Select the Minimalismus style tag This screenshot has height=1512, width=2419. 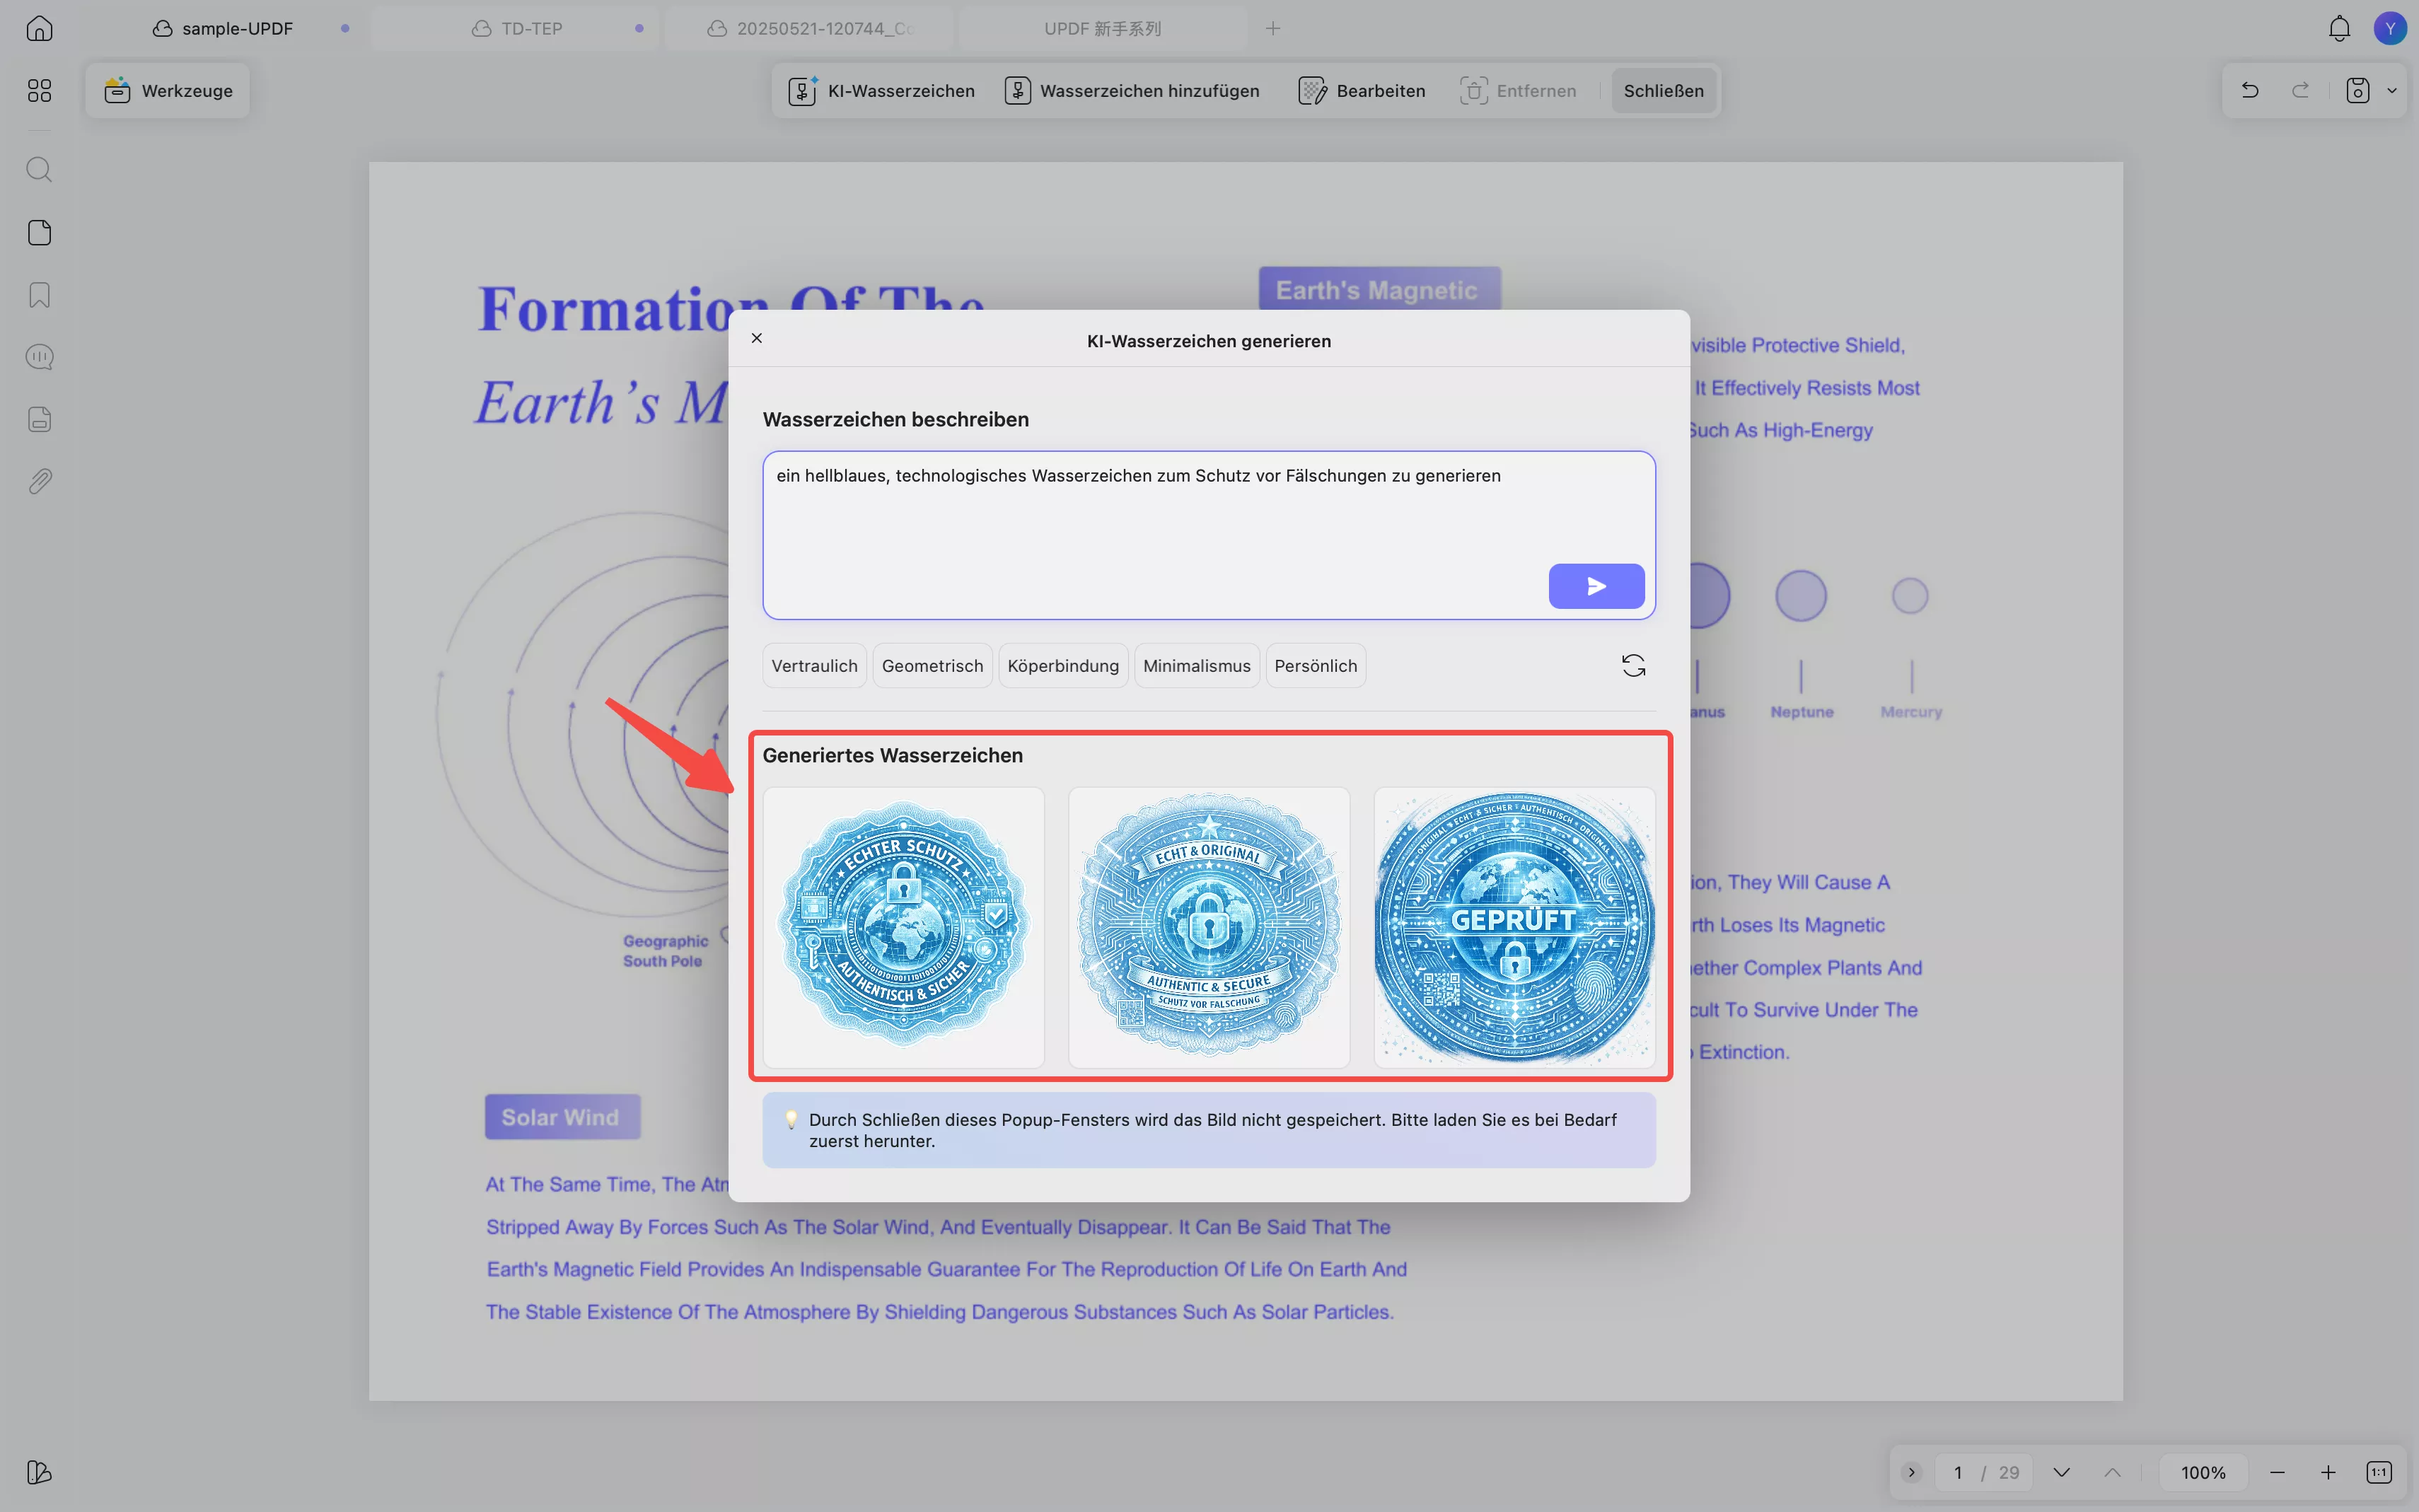coord(1195,666)
